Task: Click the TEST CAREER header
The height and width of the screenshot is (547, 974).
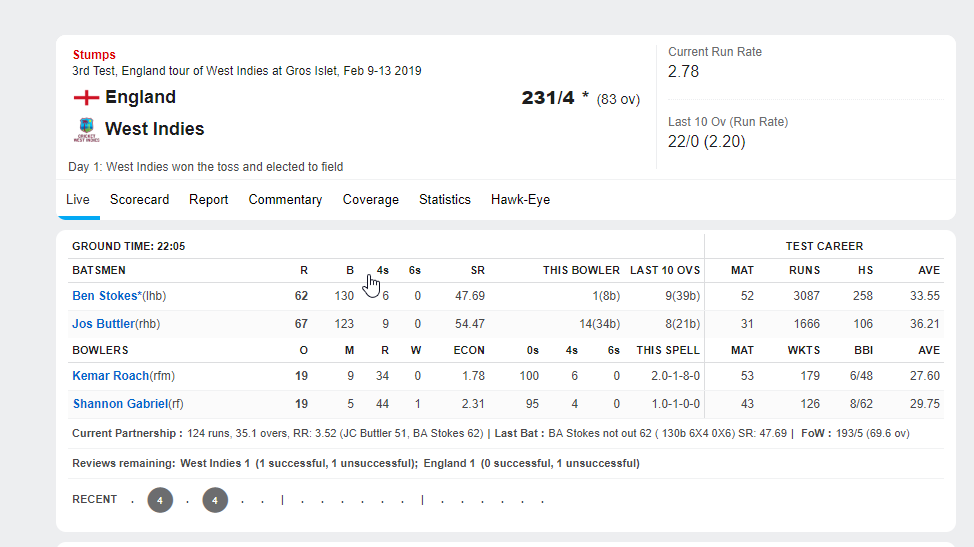Action: [824, 246]
